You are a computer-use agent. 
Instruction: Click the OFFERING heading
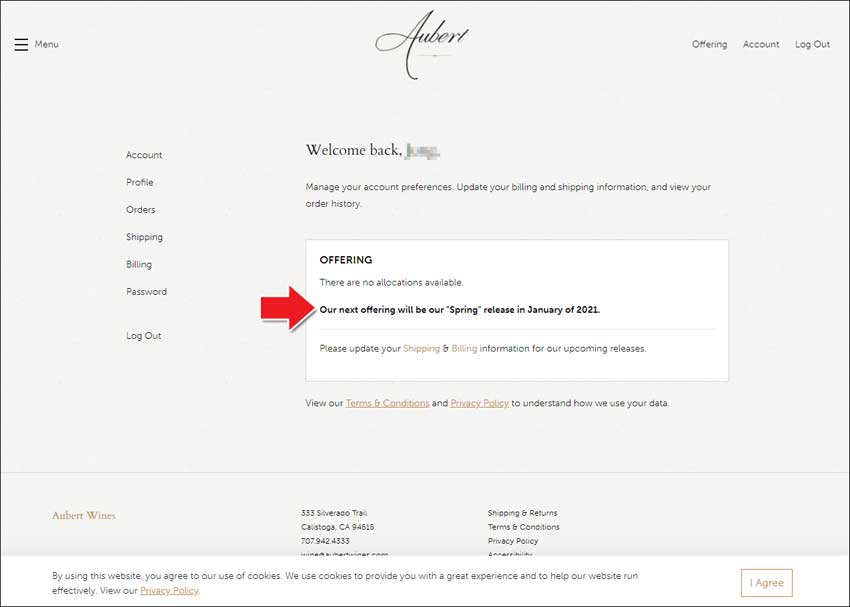pyautogui.click(x=346, y=260)
